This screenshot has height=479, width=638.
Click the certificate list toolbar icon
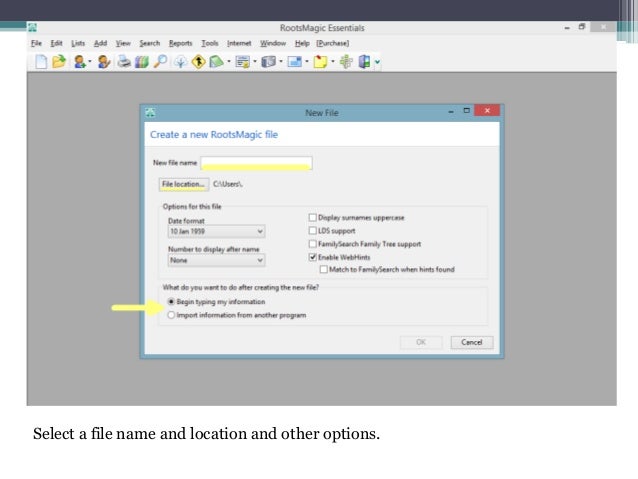tap(243, 62)
